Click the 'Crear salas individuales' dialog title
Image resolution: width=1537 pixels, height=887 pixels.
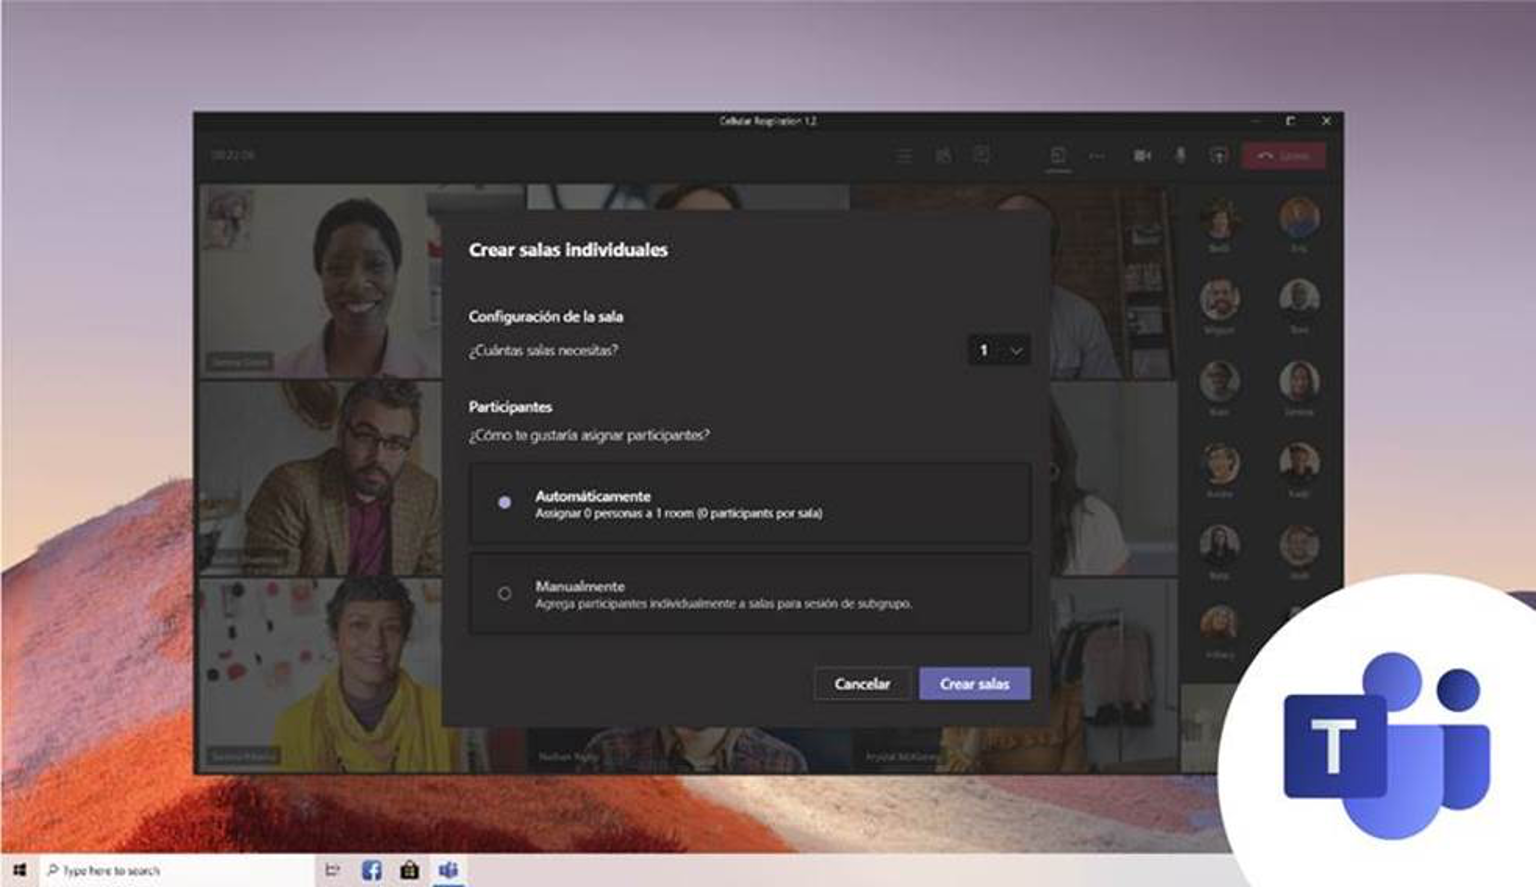(568, 250)
